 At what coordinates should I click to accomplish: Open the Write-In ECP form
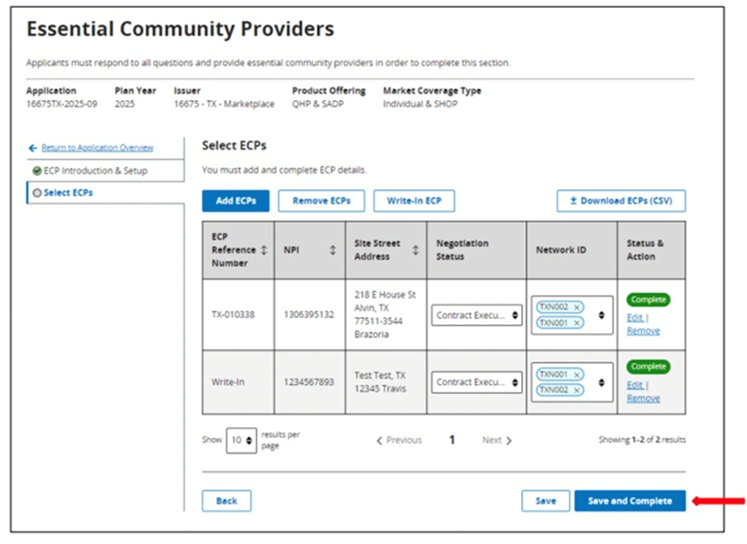coord(414,201)
